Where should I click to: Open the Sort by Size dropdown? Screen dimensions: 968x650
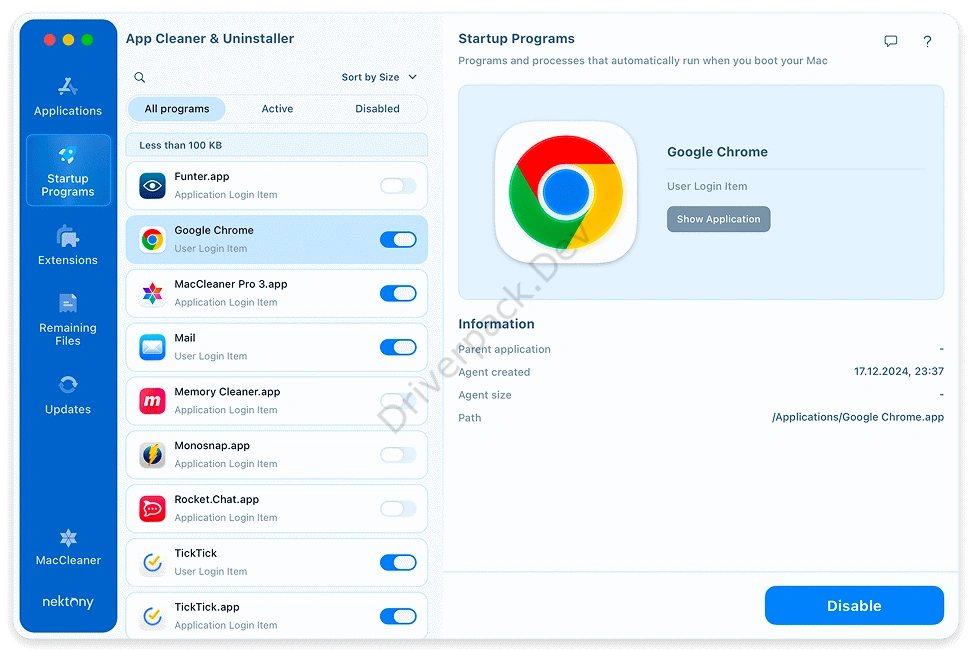379,77
